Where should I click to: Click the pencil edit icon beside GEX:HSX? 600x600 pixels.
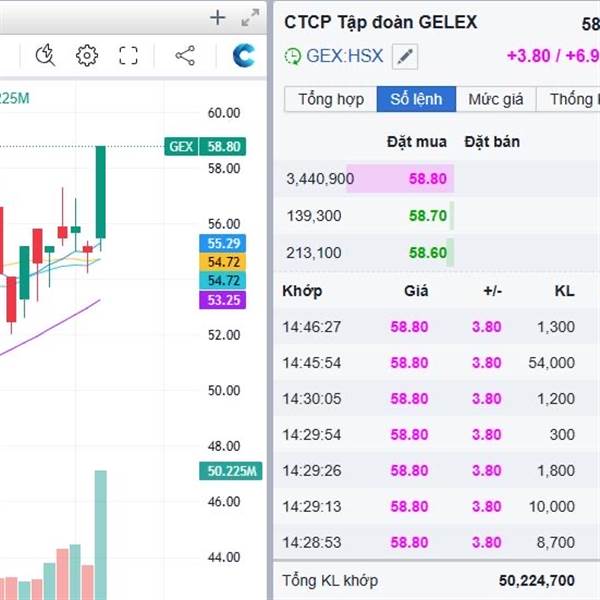click(404, 57)
